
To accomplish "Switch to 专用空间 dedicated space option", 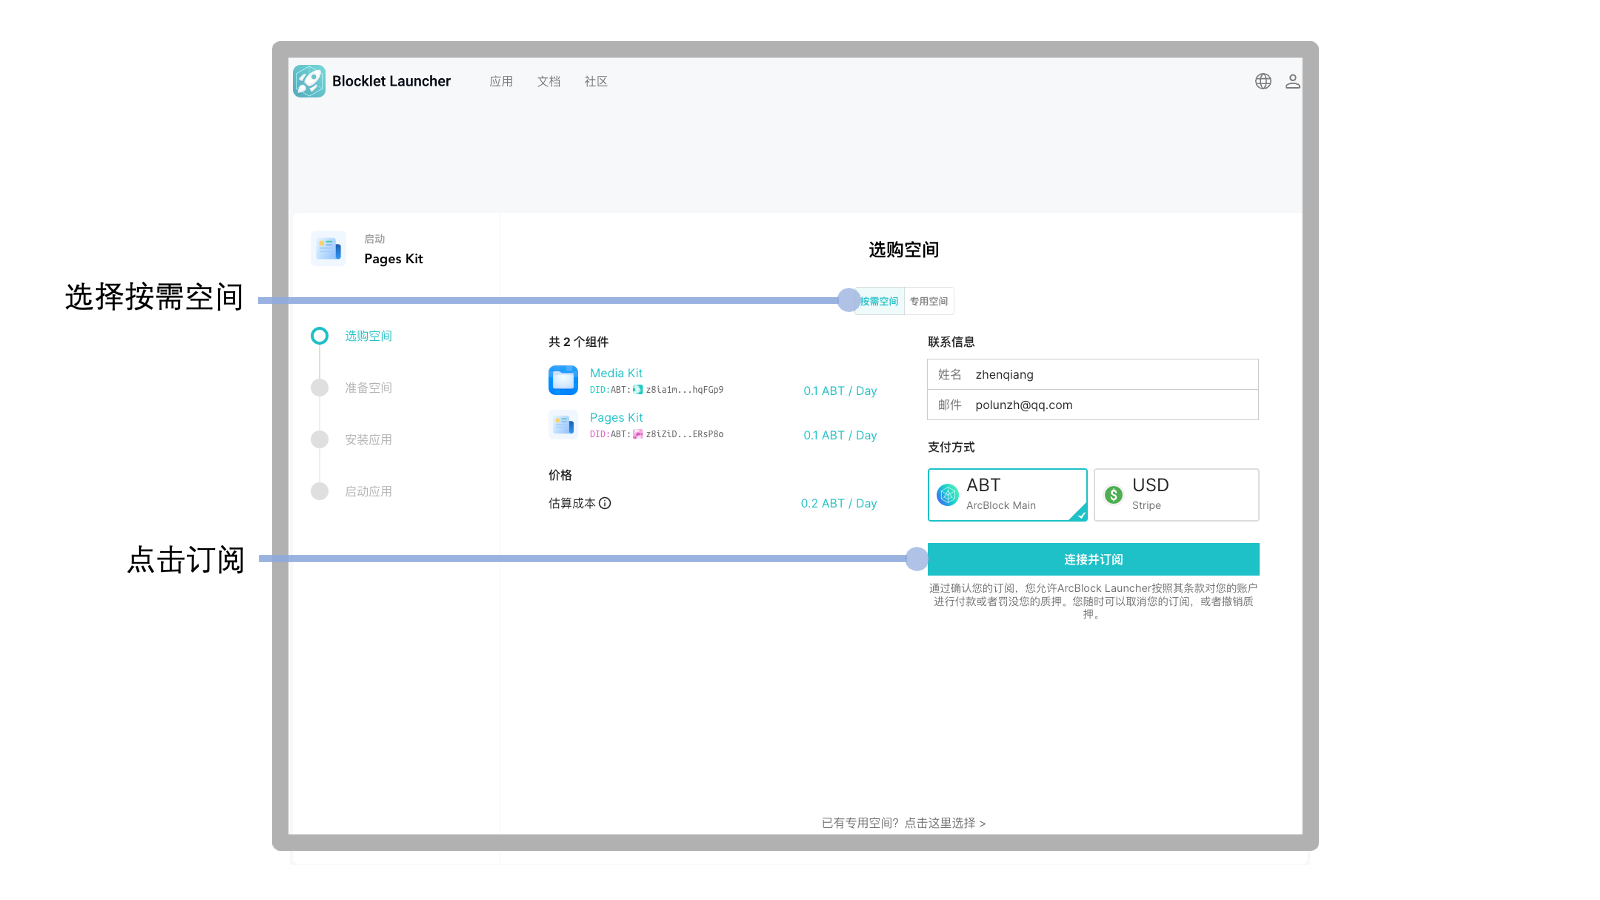I will (x=929, y=301).
